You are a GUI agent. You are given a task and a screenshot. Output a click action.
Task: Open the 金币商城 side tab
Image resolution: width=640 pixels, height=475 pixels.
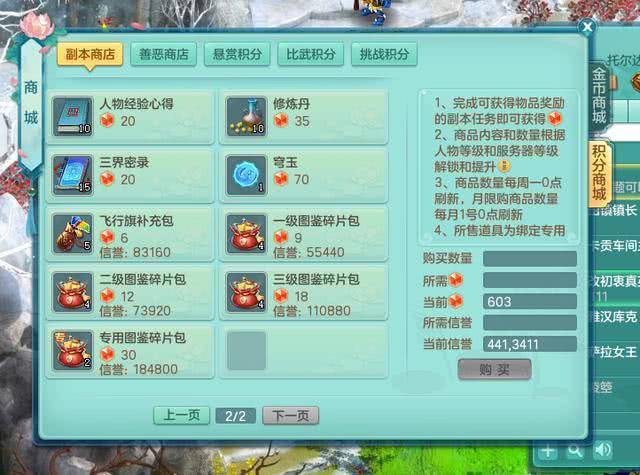click(599, 95)
